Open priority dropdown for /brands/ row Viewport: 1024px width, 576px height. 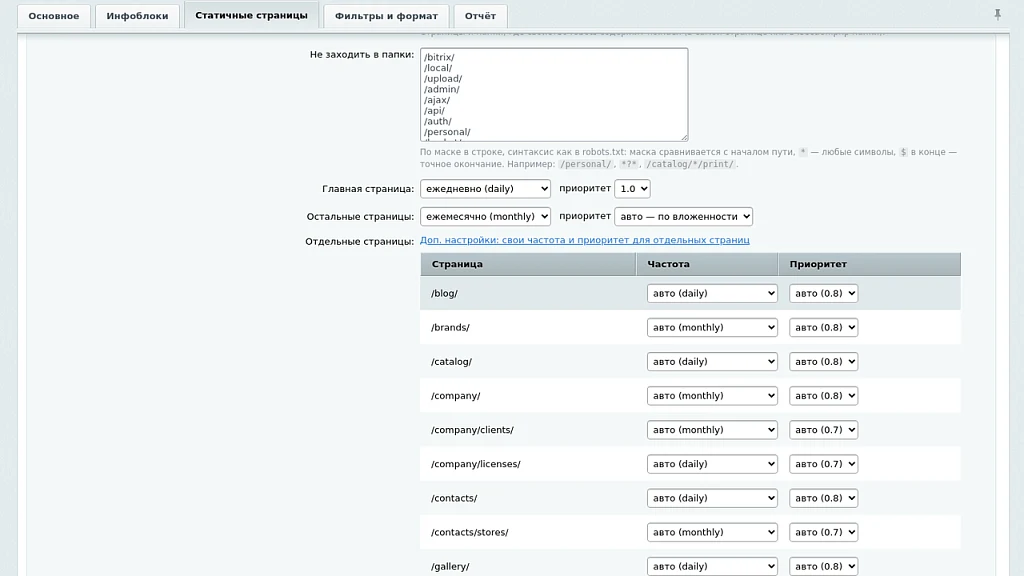(x=824, y=327)
